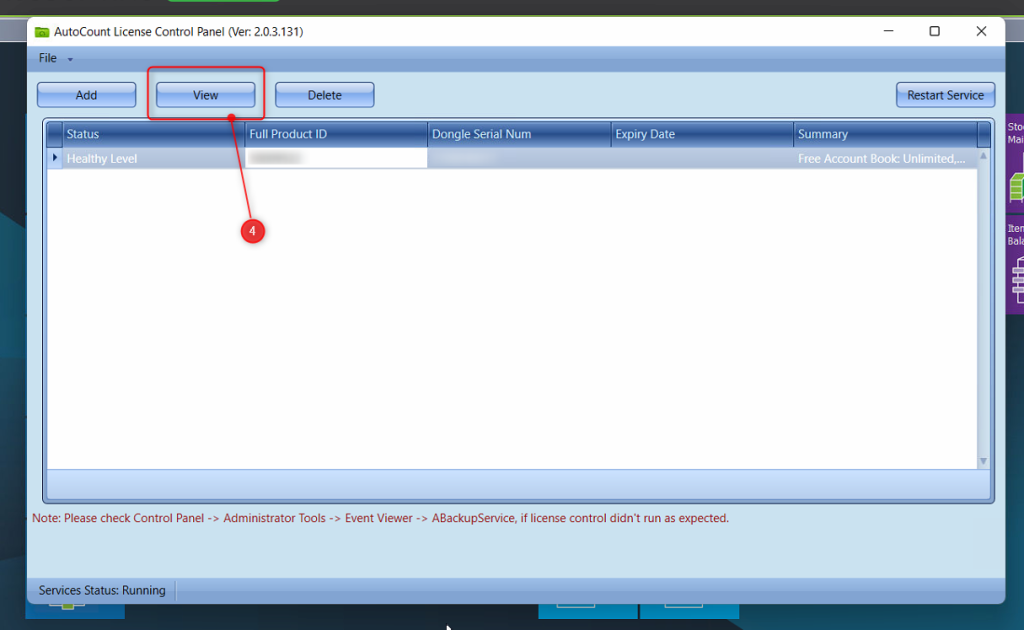Click the Stock Maintenance tile icon behind window
Image resolution: width=1024 pixels, height=630 pixels.
tap(1016, 185)
